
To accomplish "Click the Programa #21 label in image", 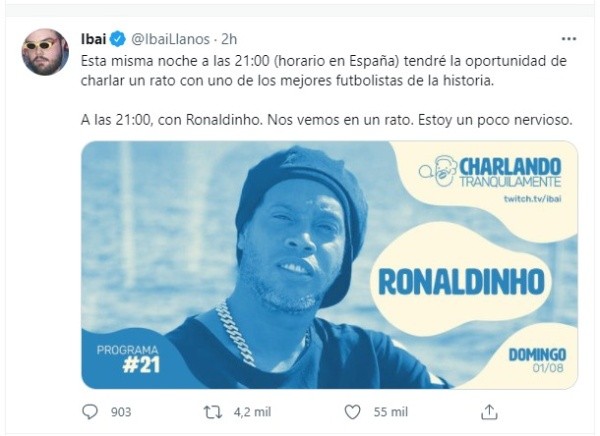I will coord(129,359).
